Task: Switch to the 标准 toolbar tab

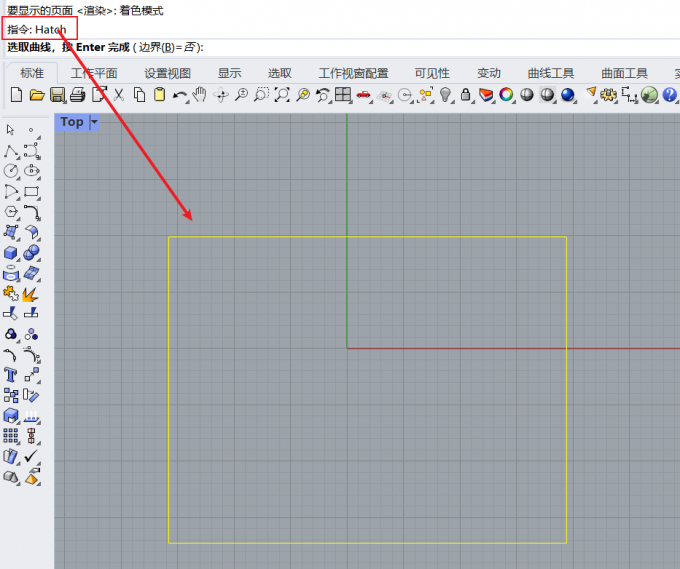Action: (32, 73)
